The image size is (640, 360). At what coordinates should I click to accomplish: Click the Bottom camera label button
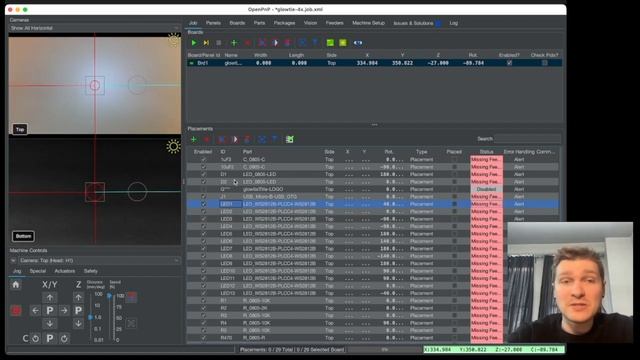click(23, 236)
